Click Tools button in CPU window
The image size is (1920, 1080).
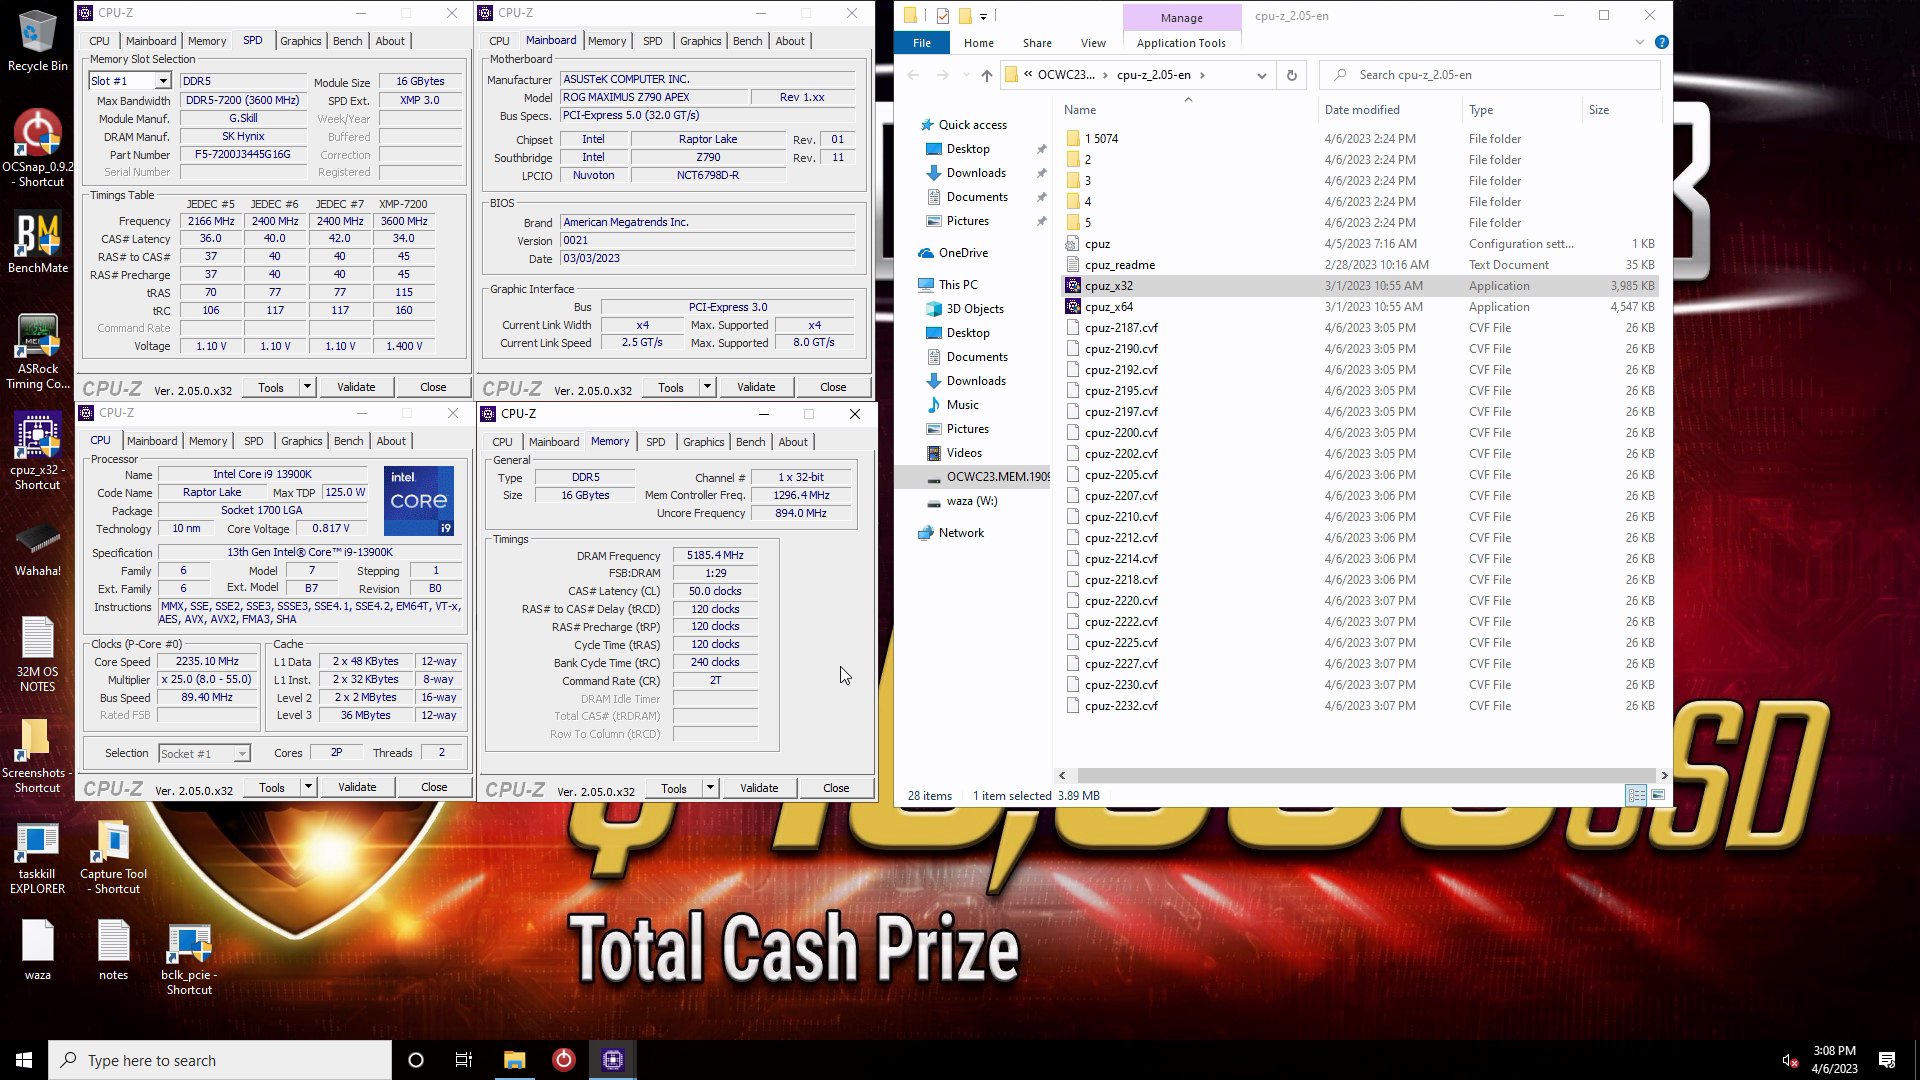[x=272, y=787]
